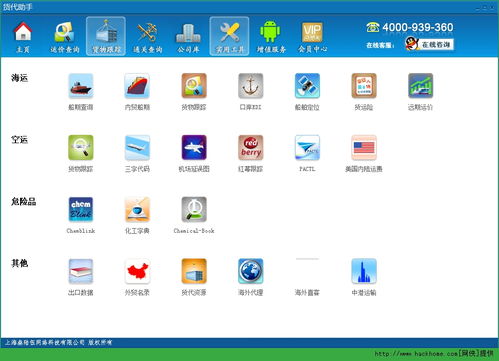Viewport: 499px width, 361px height.
Task: Open 货物跟踪 icon in 空运 section
Action: [x=81, y=147]
